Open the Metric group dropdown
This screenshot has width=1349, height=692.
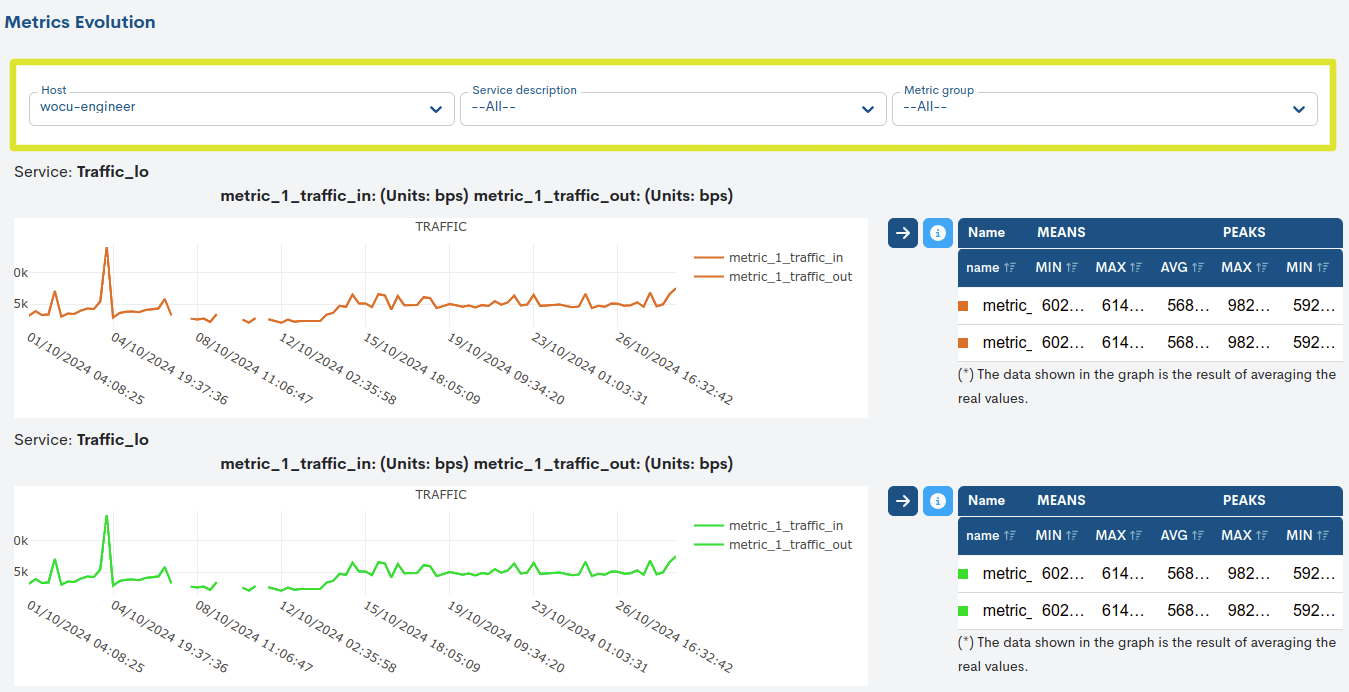[x=1104, y=108]
